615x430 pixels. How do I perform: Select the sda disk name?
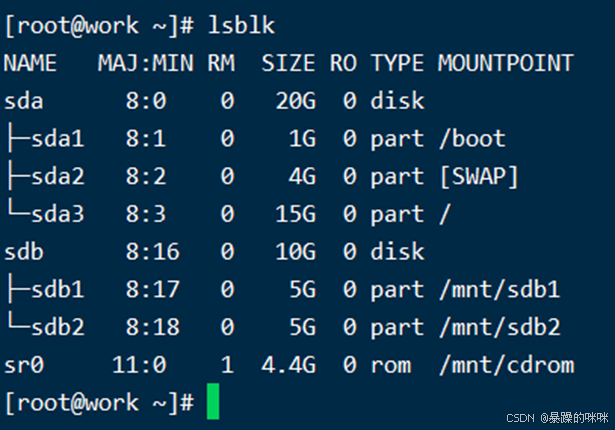(x=24, y=101)
